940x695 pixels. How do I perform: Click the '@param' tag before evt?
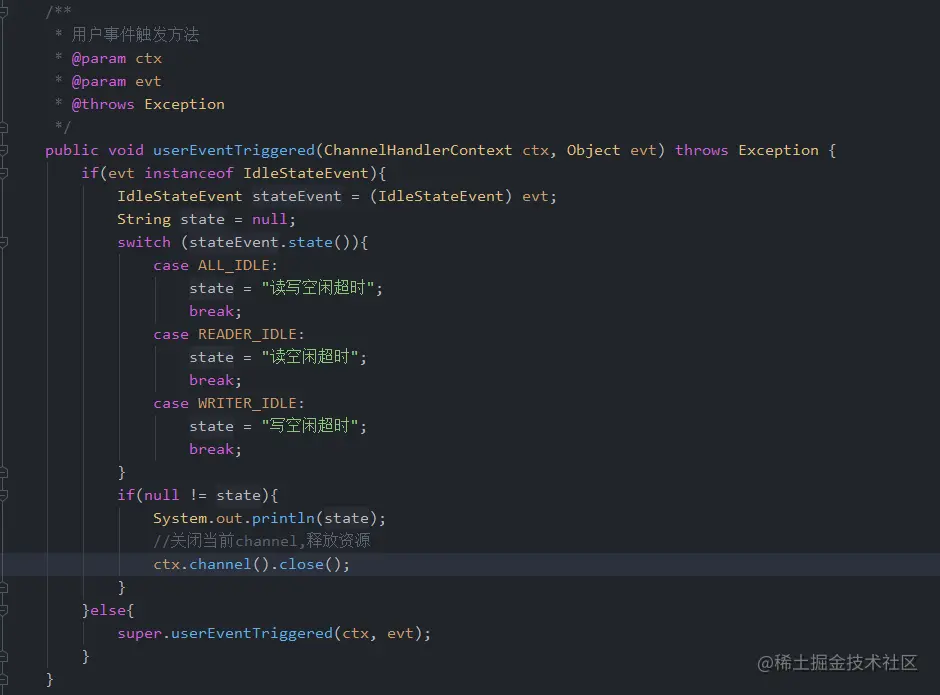point(99,82)
